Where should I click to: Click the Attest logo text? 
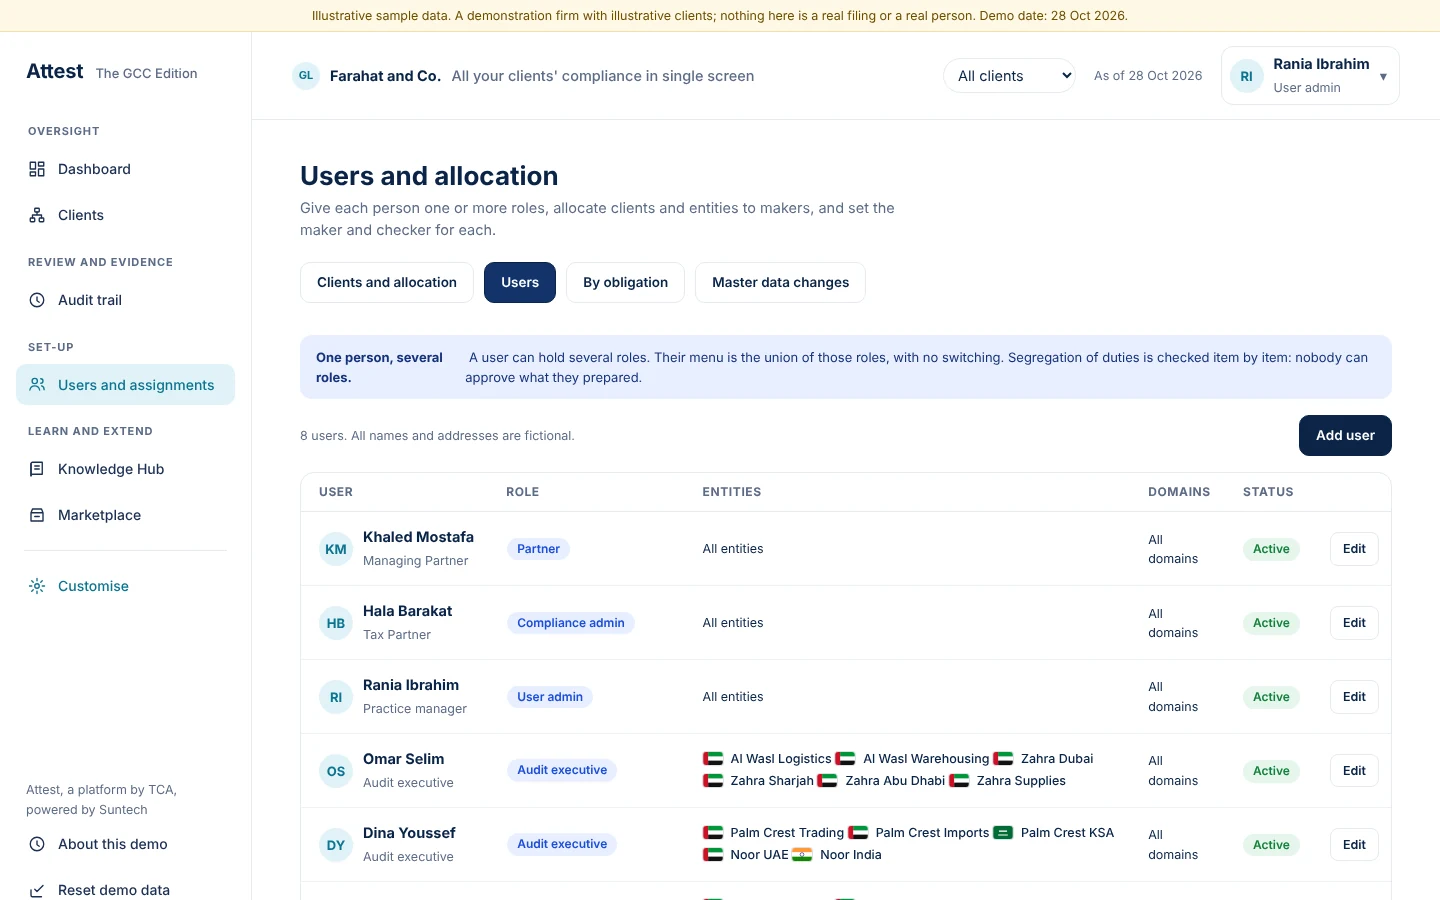point(55,72)
